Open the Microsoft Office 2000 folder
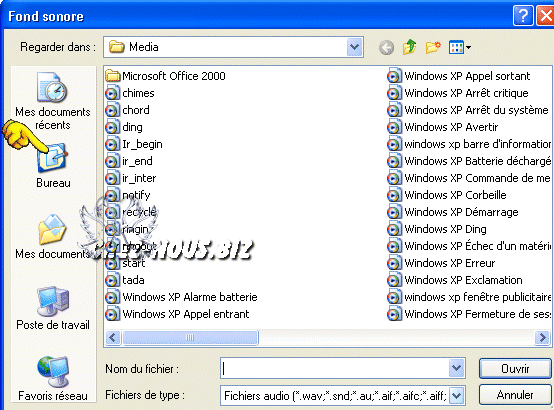Image resolution: width=554 pixels, height=410 pixels. (x=165, y=76)
